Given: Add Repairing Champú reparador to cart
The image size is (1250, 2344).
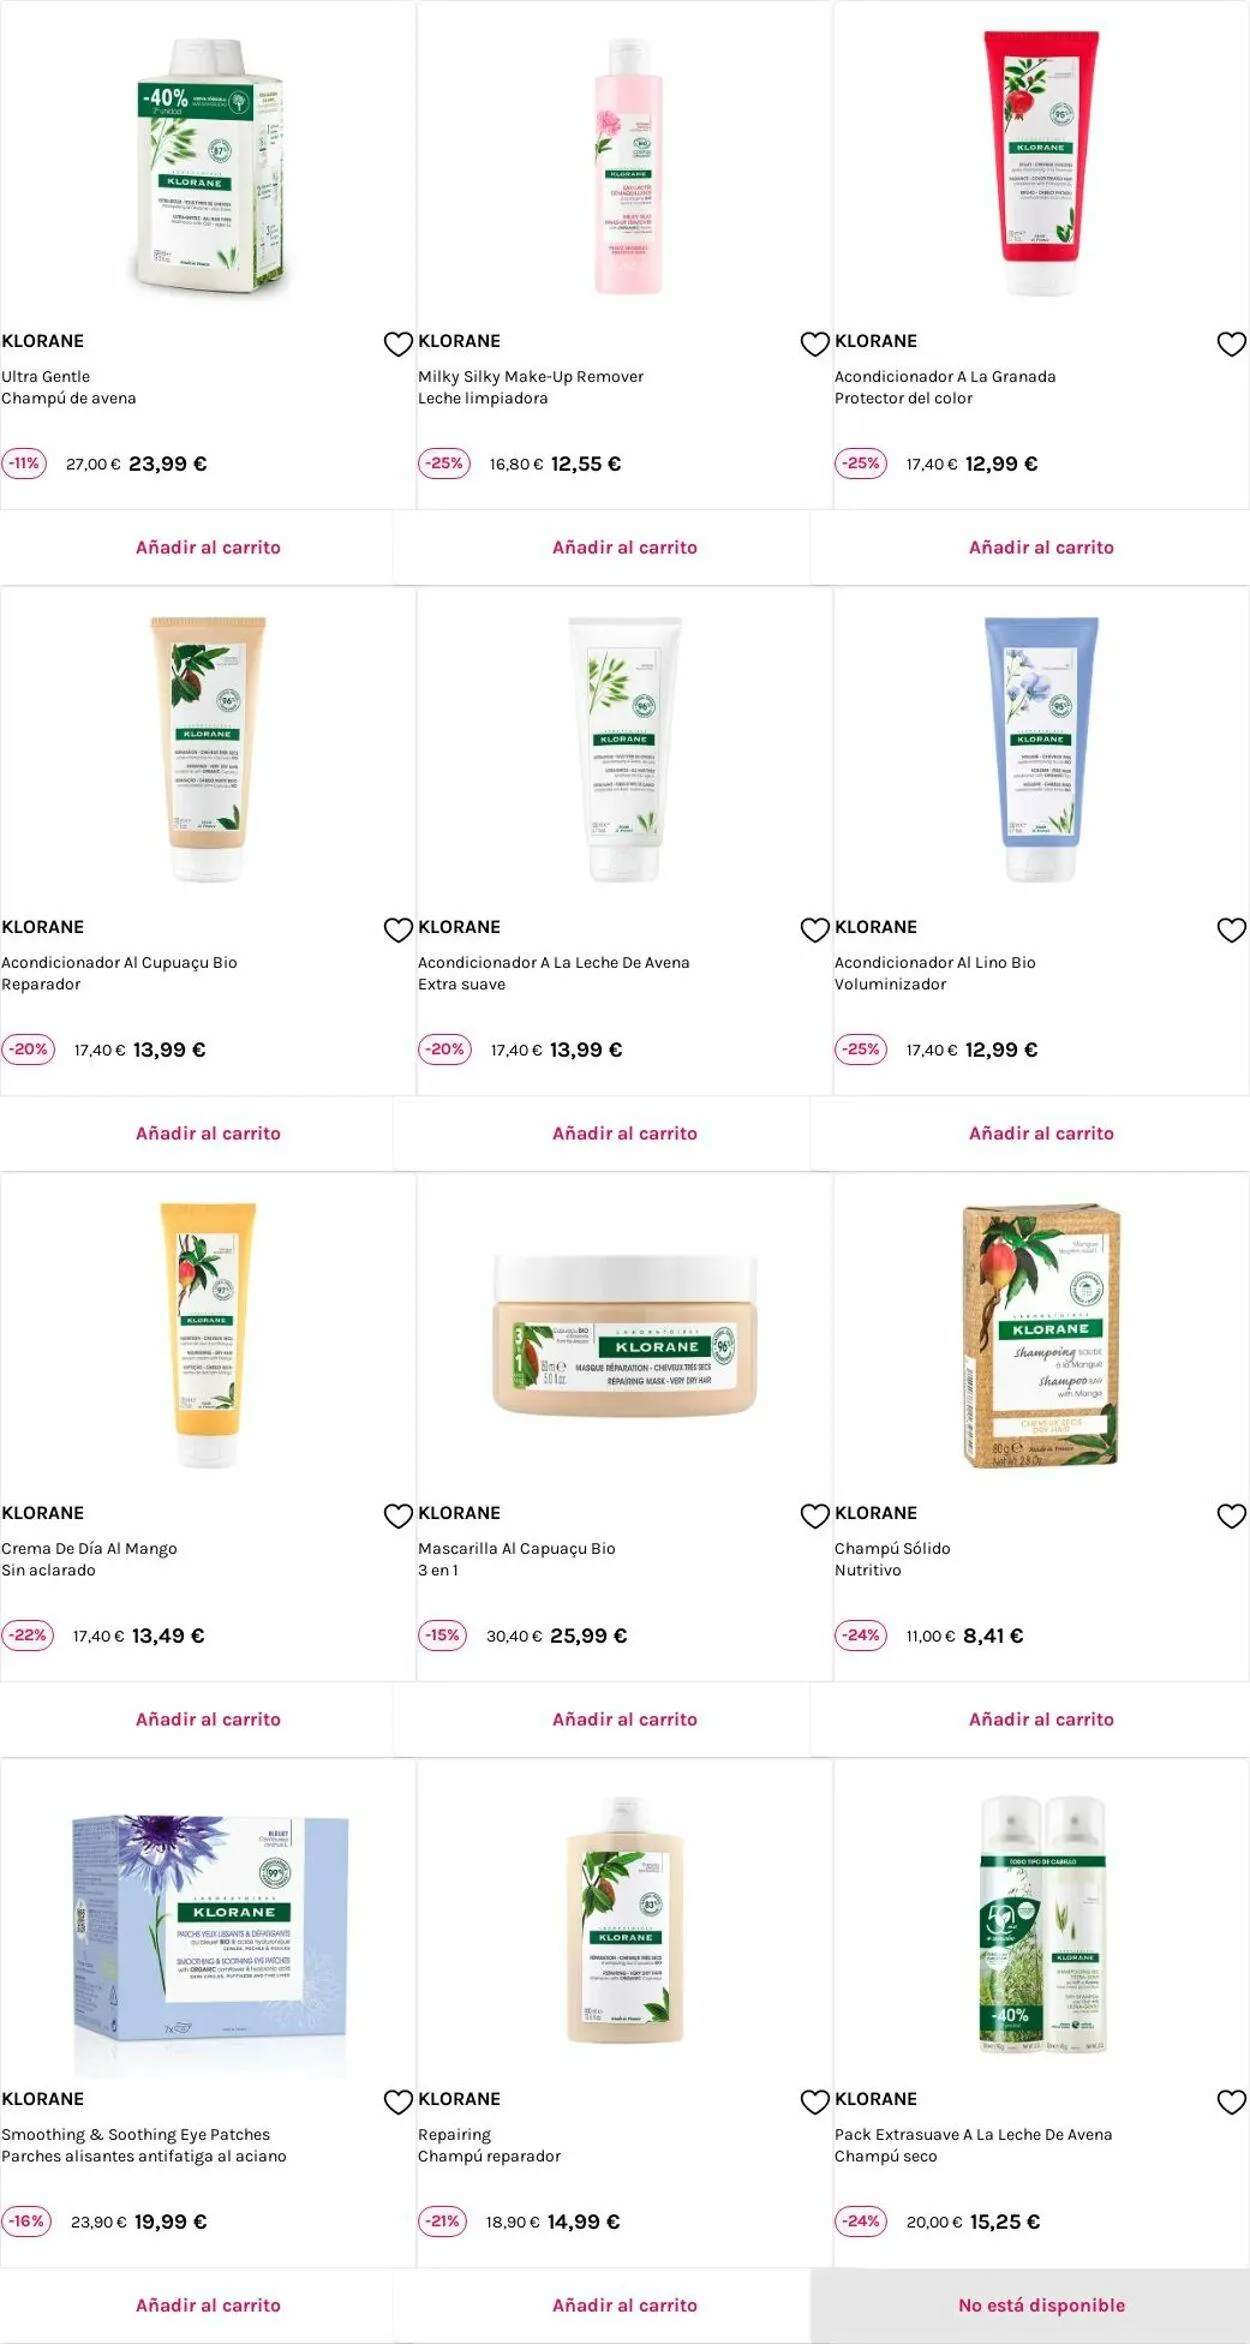Looking at the screenshot, I should [x=625, y=2305].
